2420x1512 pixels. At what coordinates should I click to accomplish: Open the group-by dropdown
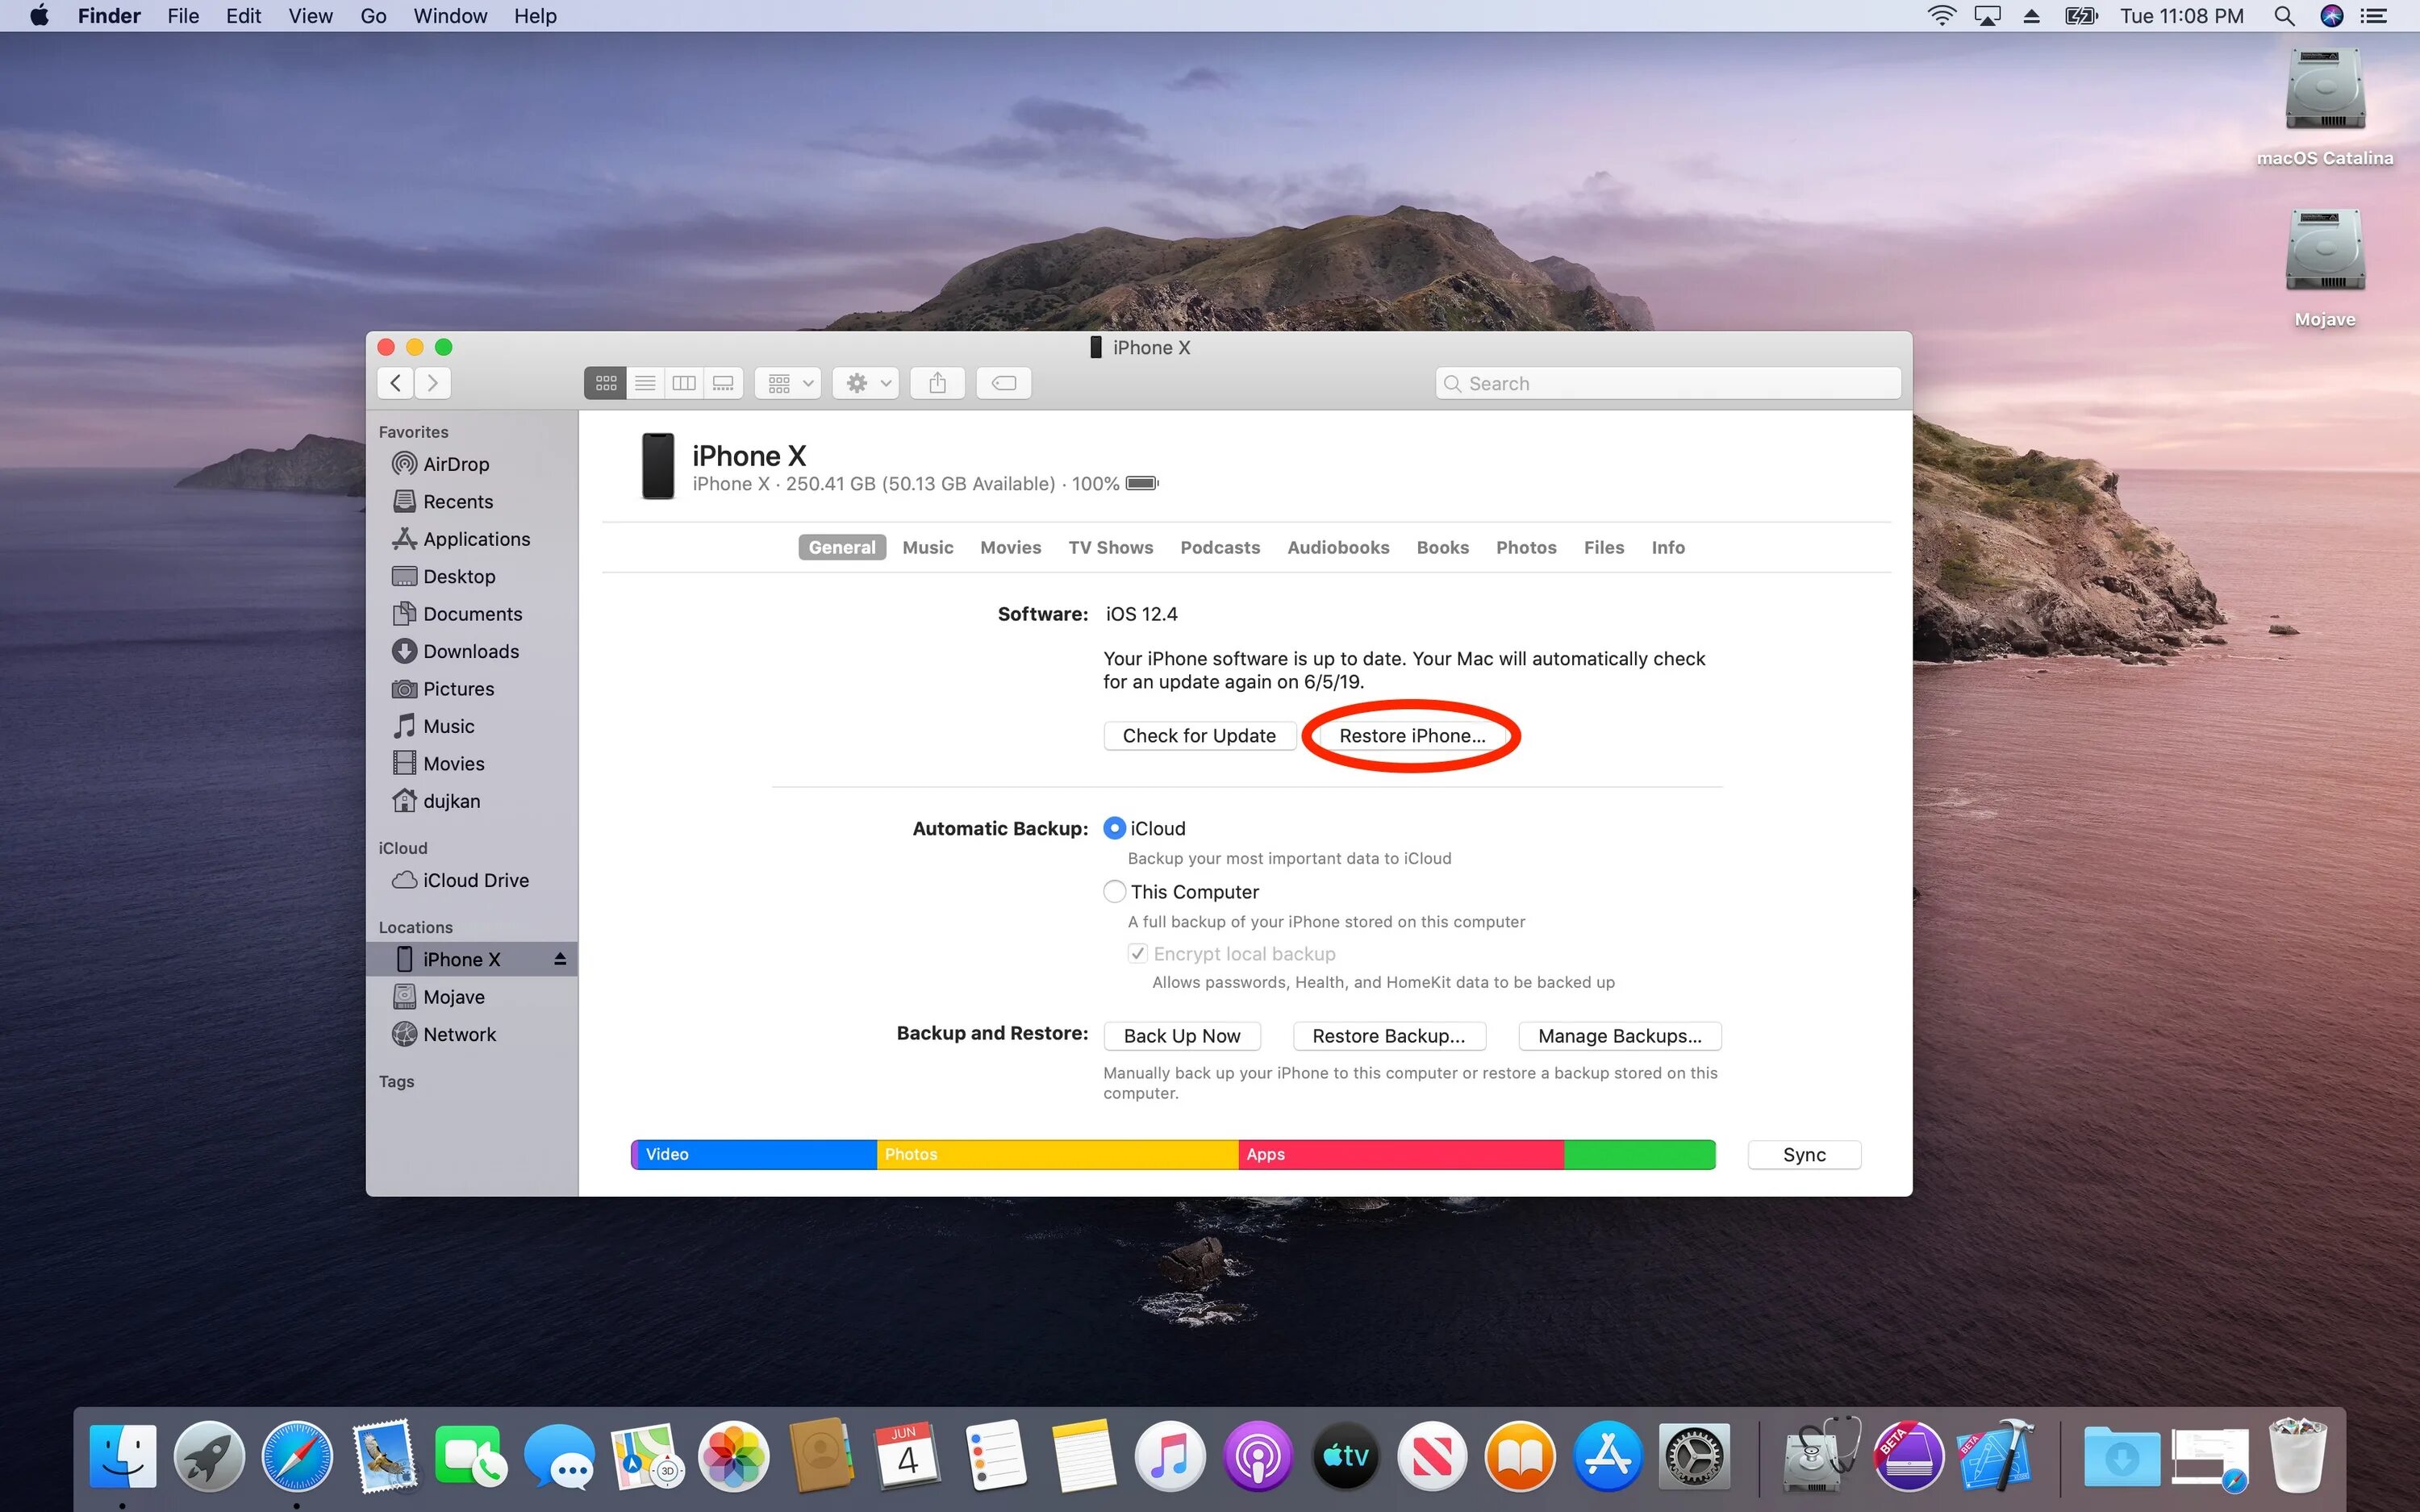point(788,383)
